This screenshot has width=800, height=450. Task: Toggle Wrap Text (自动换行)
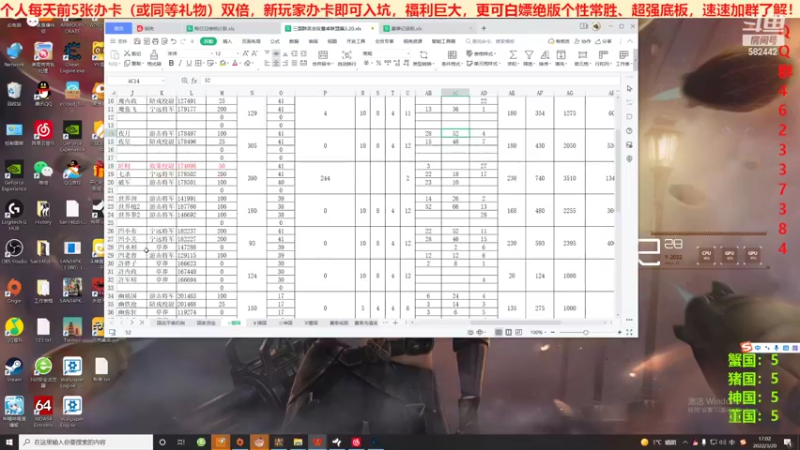[x=346, y=57]
